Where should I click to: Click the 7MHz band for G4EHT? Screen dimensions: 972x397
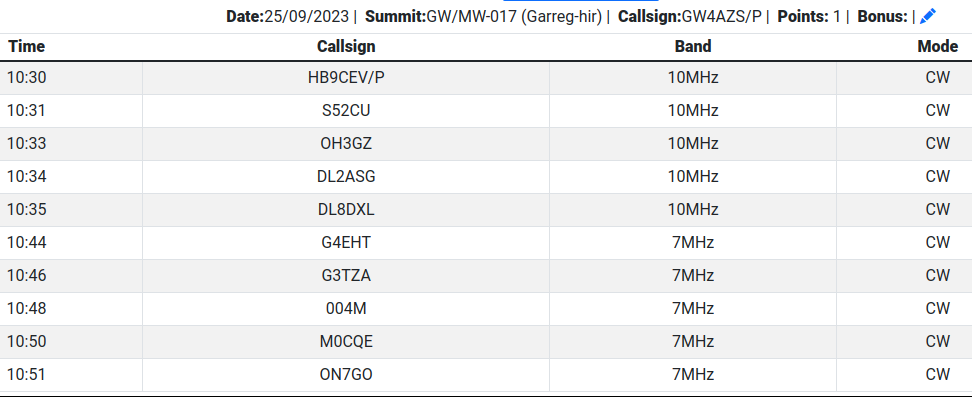[x=692, y=243]
